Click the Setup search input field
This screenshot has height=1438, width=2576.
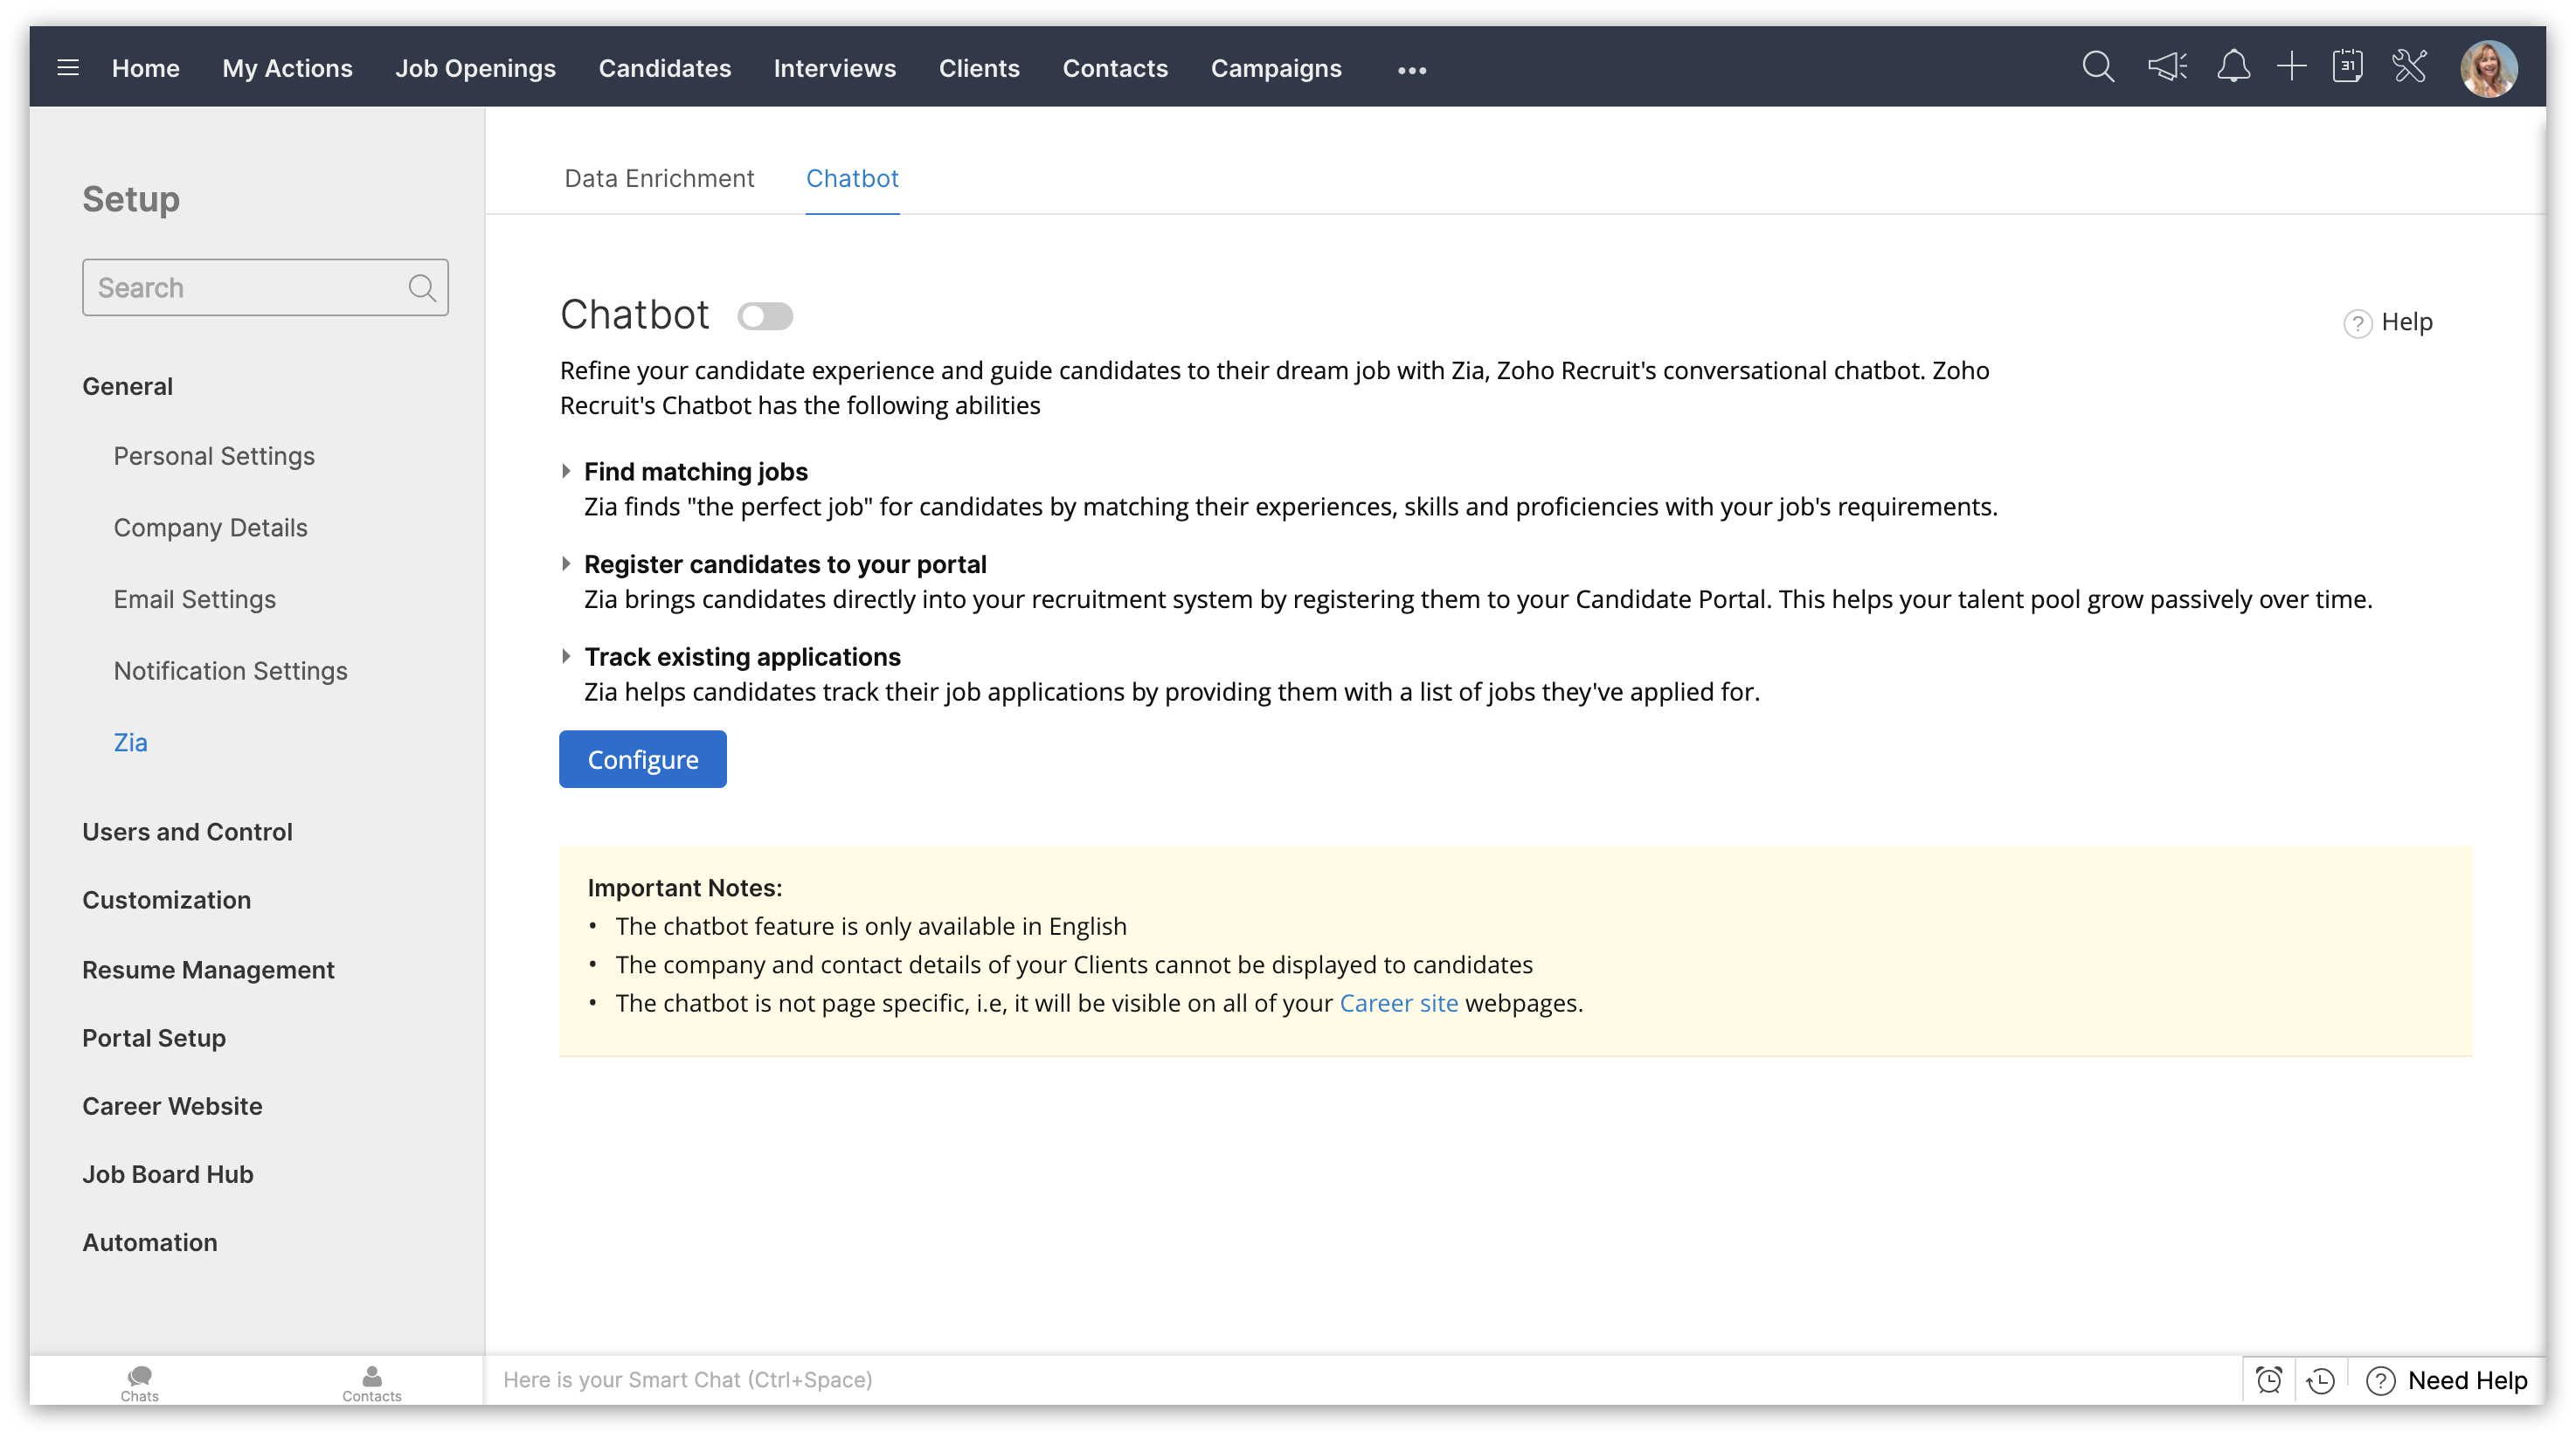pos(245,288)
